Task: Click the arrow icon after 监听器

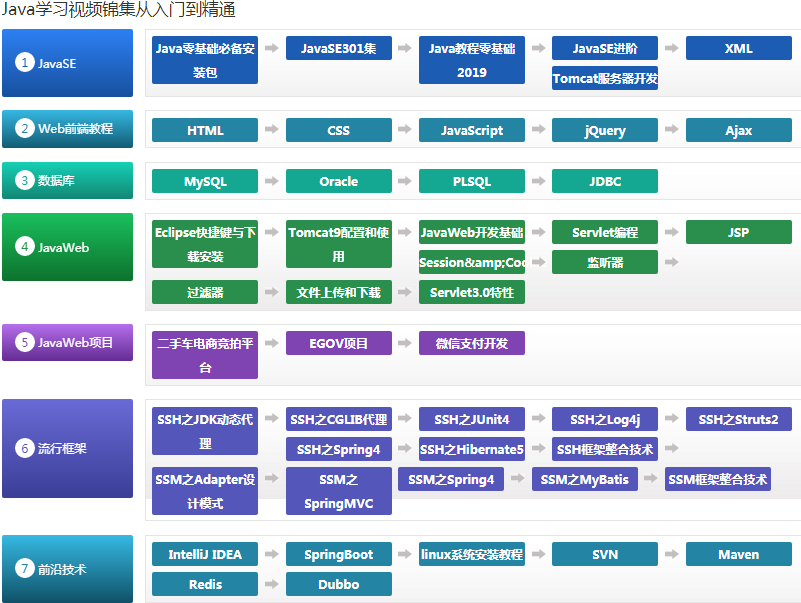Action: click(x=672, y=262)
